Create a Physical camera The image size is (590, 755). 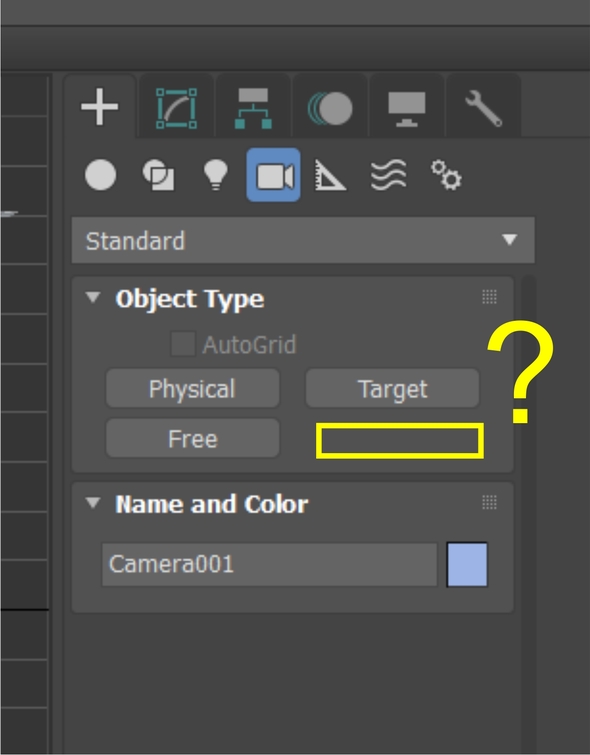[x=193, y=388]
